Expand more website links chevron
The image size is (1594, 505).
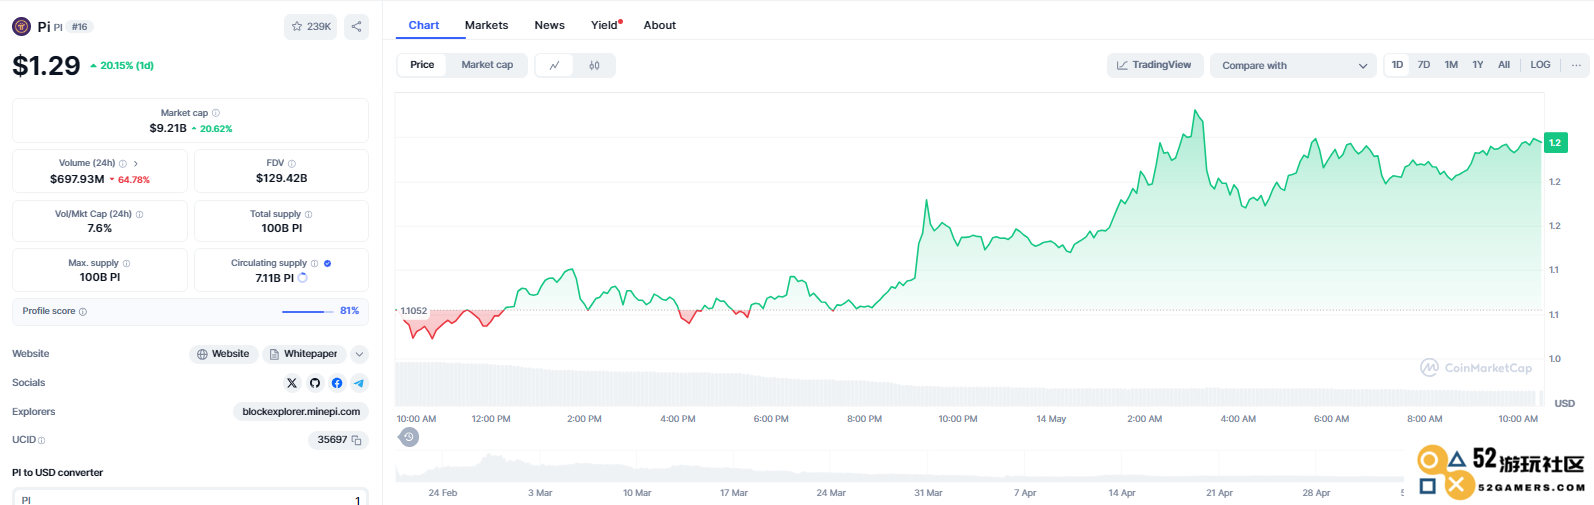point(360,354)
